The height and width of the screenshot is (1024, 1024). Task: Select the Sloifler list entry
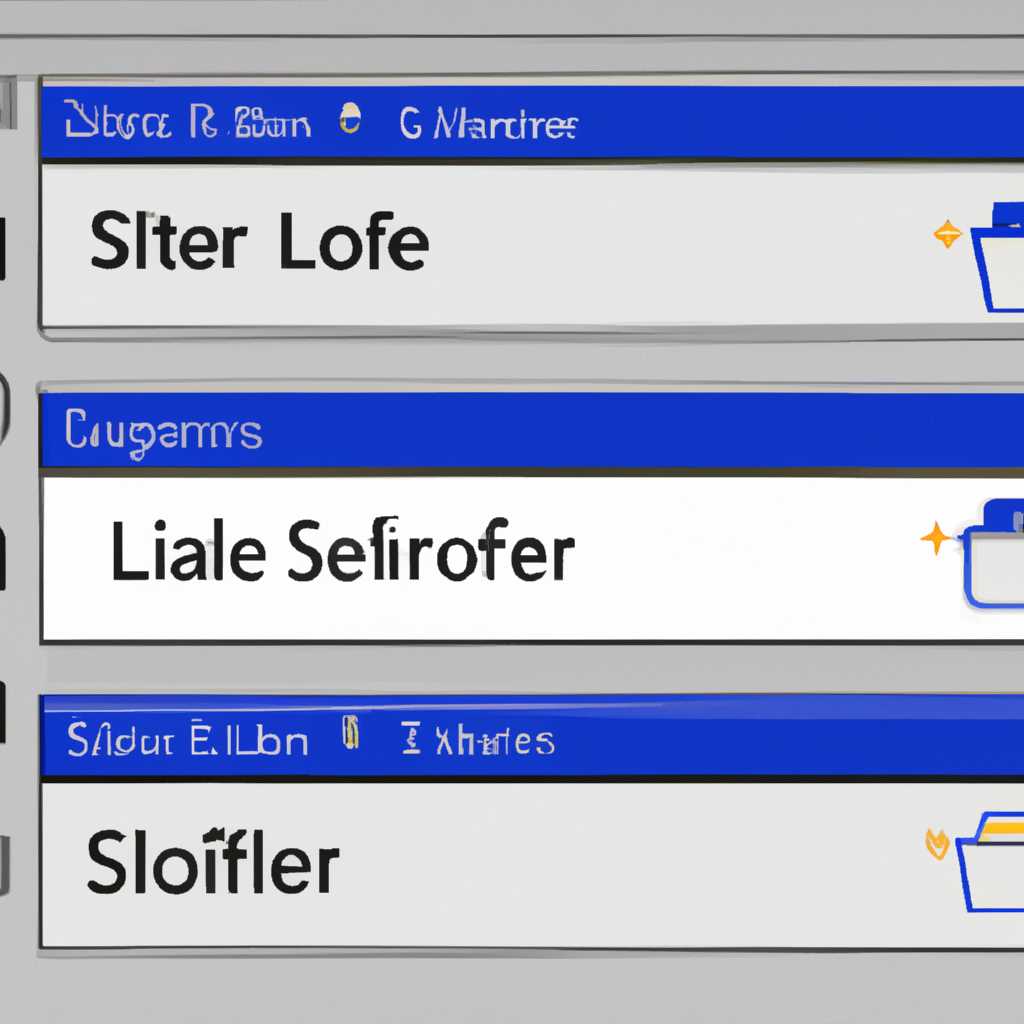point(532,865)
